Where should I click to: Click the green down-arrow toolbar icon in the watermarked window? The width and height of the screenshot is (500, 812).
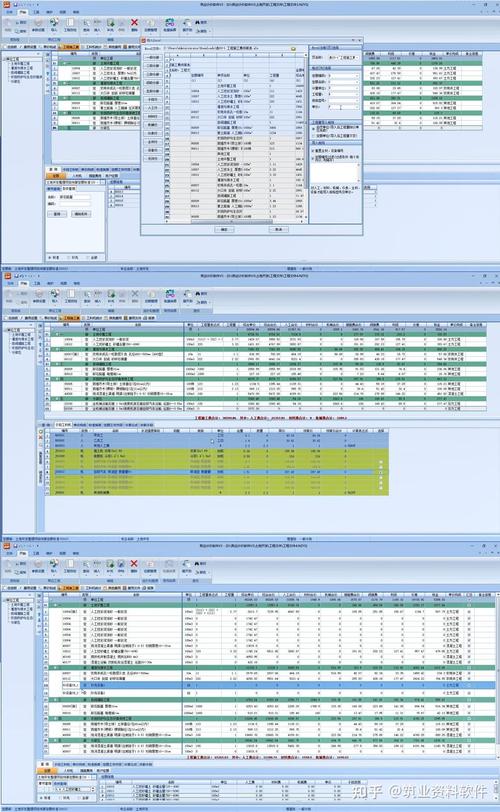110,564
